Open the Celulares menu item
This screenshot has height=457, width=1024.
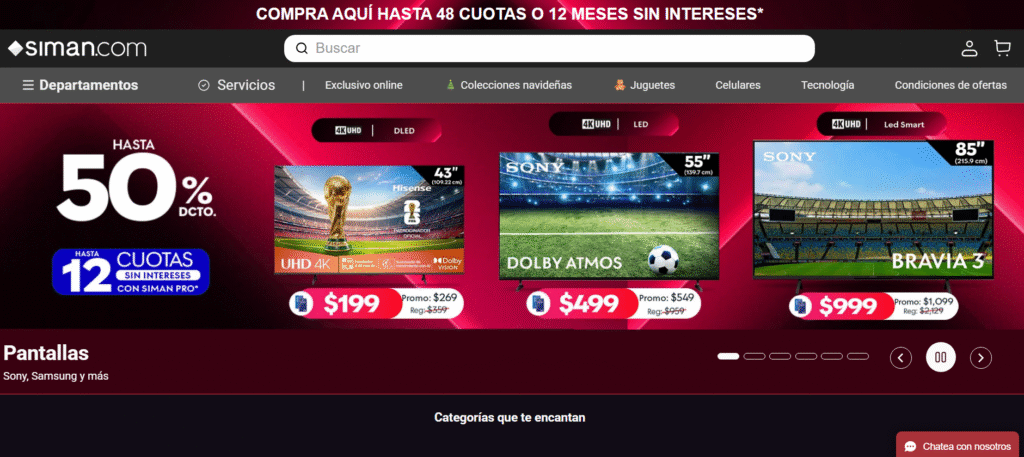point(738,86)
